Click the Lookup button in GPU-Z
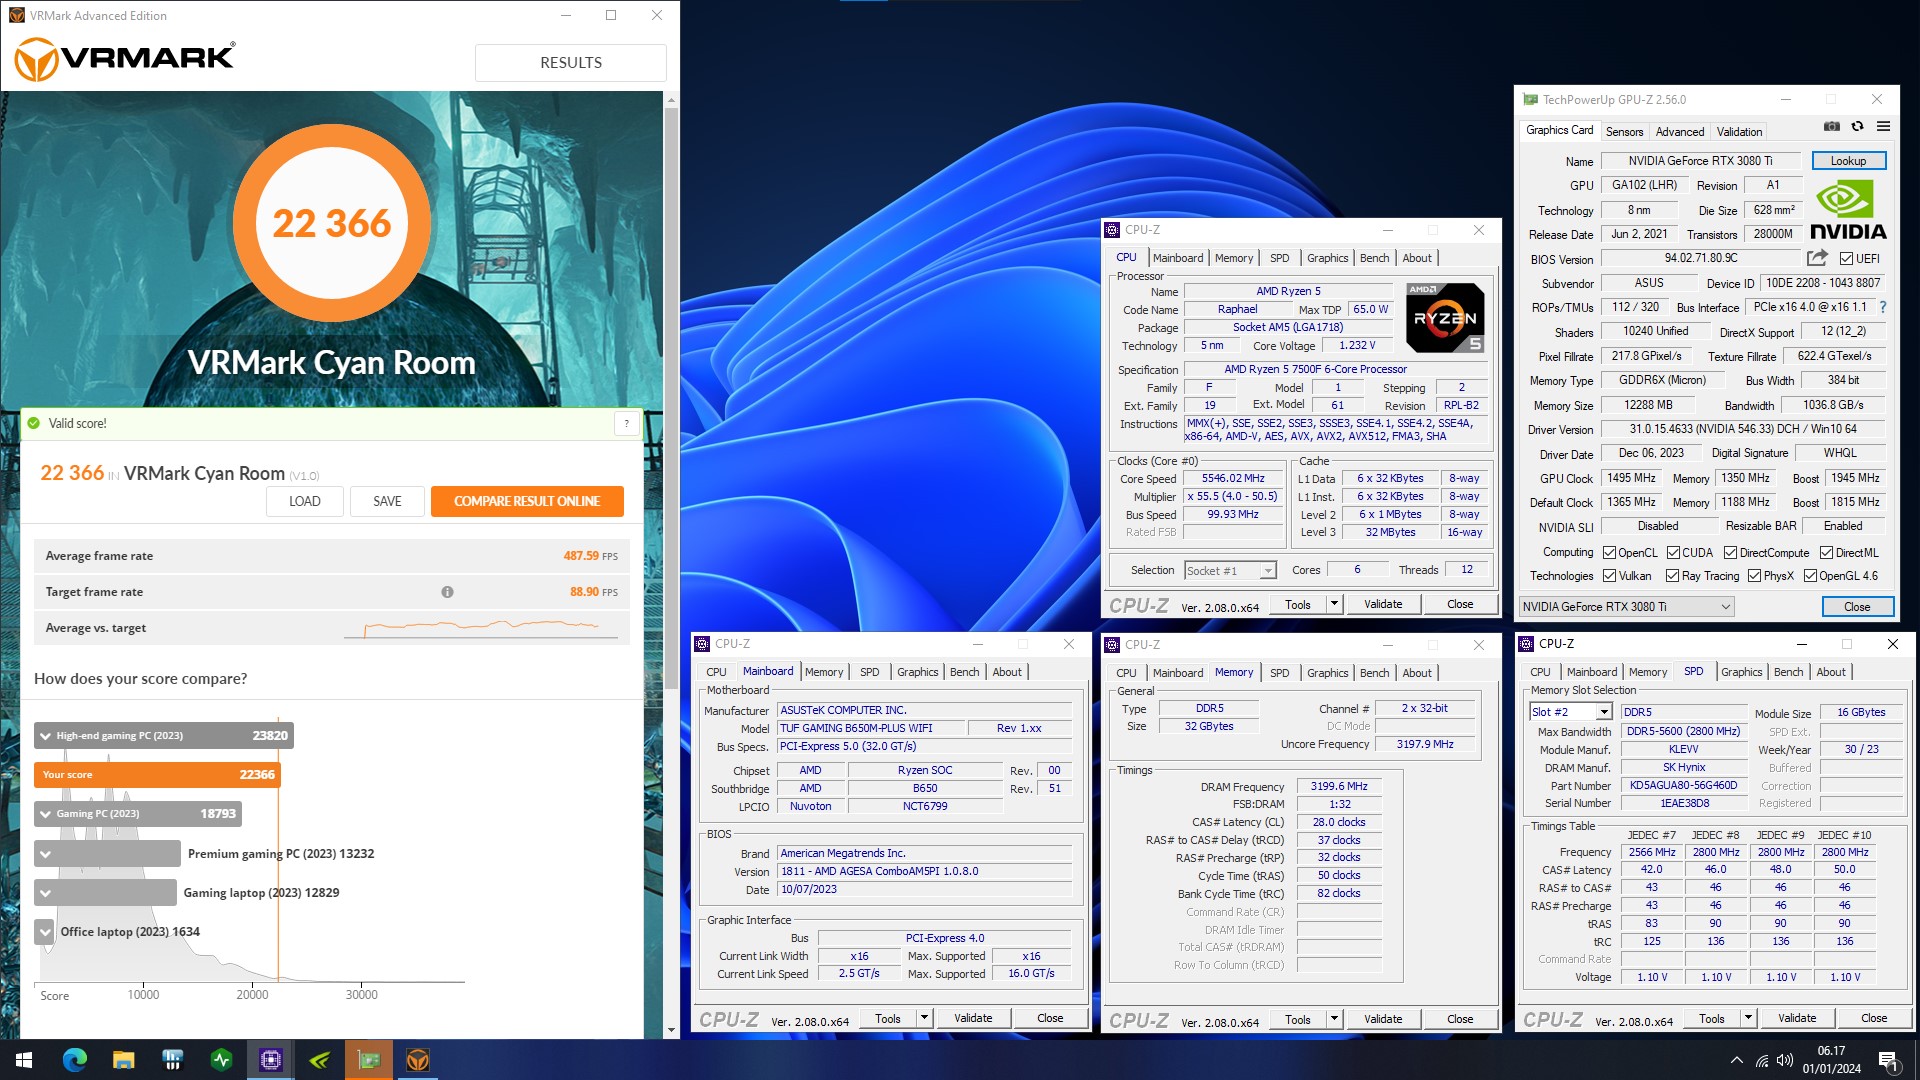This screenshot has height=1080, width=1920. (x=1848, y=161)
